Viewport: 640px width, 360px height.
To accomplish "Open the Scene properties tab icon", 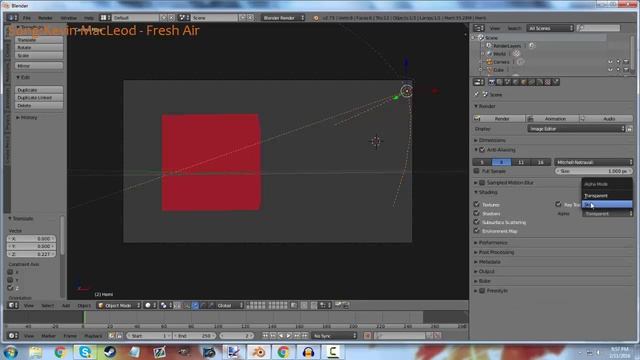I will (508, 82).
